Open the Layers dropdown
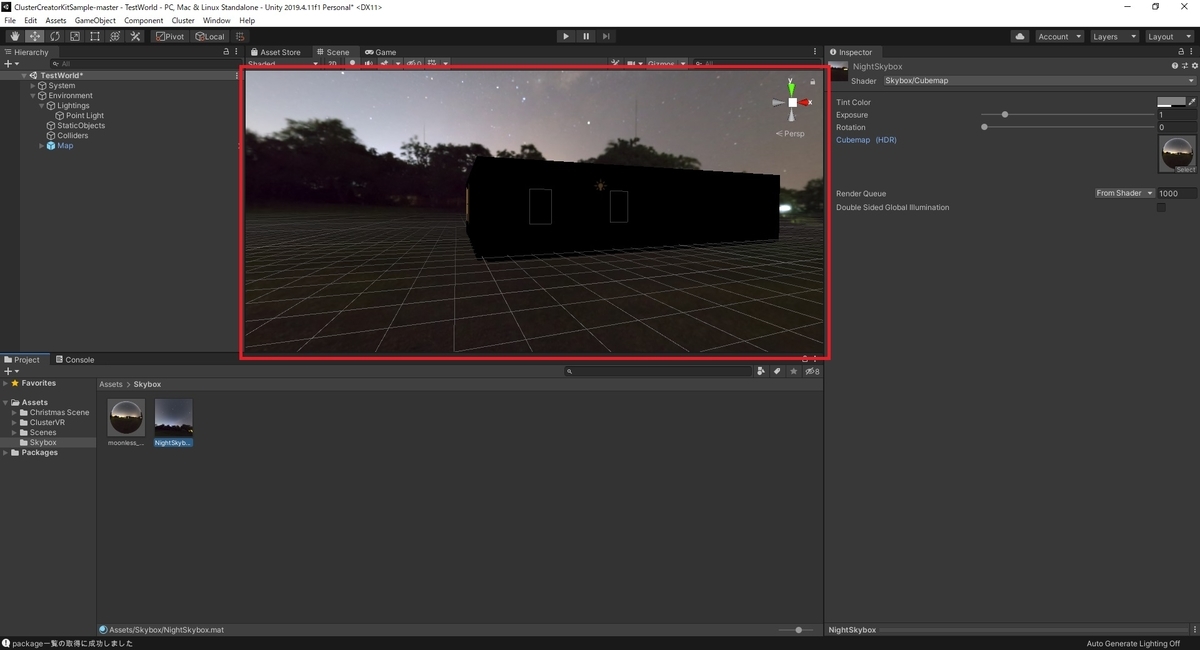 tap(1113, 37)
